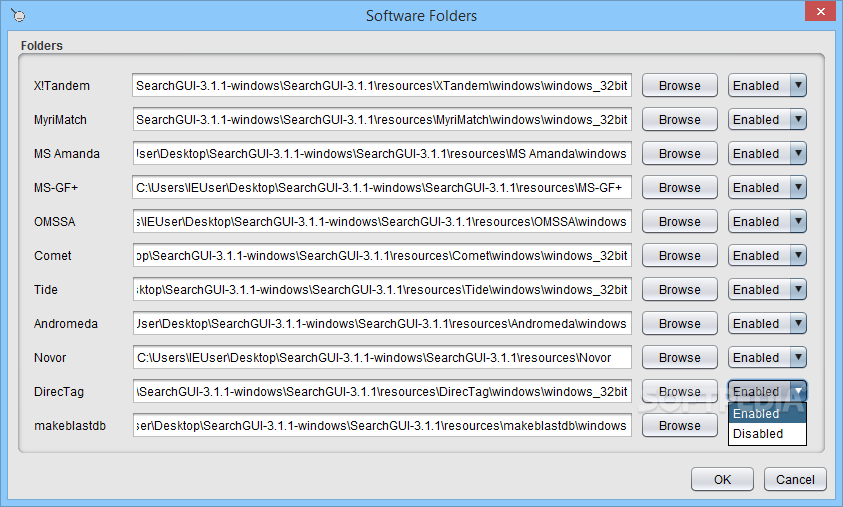Click the makeblastdb label

point(70,426)
